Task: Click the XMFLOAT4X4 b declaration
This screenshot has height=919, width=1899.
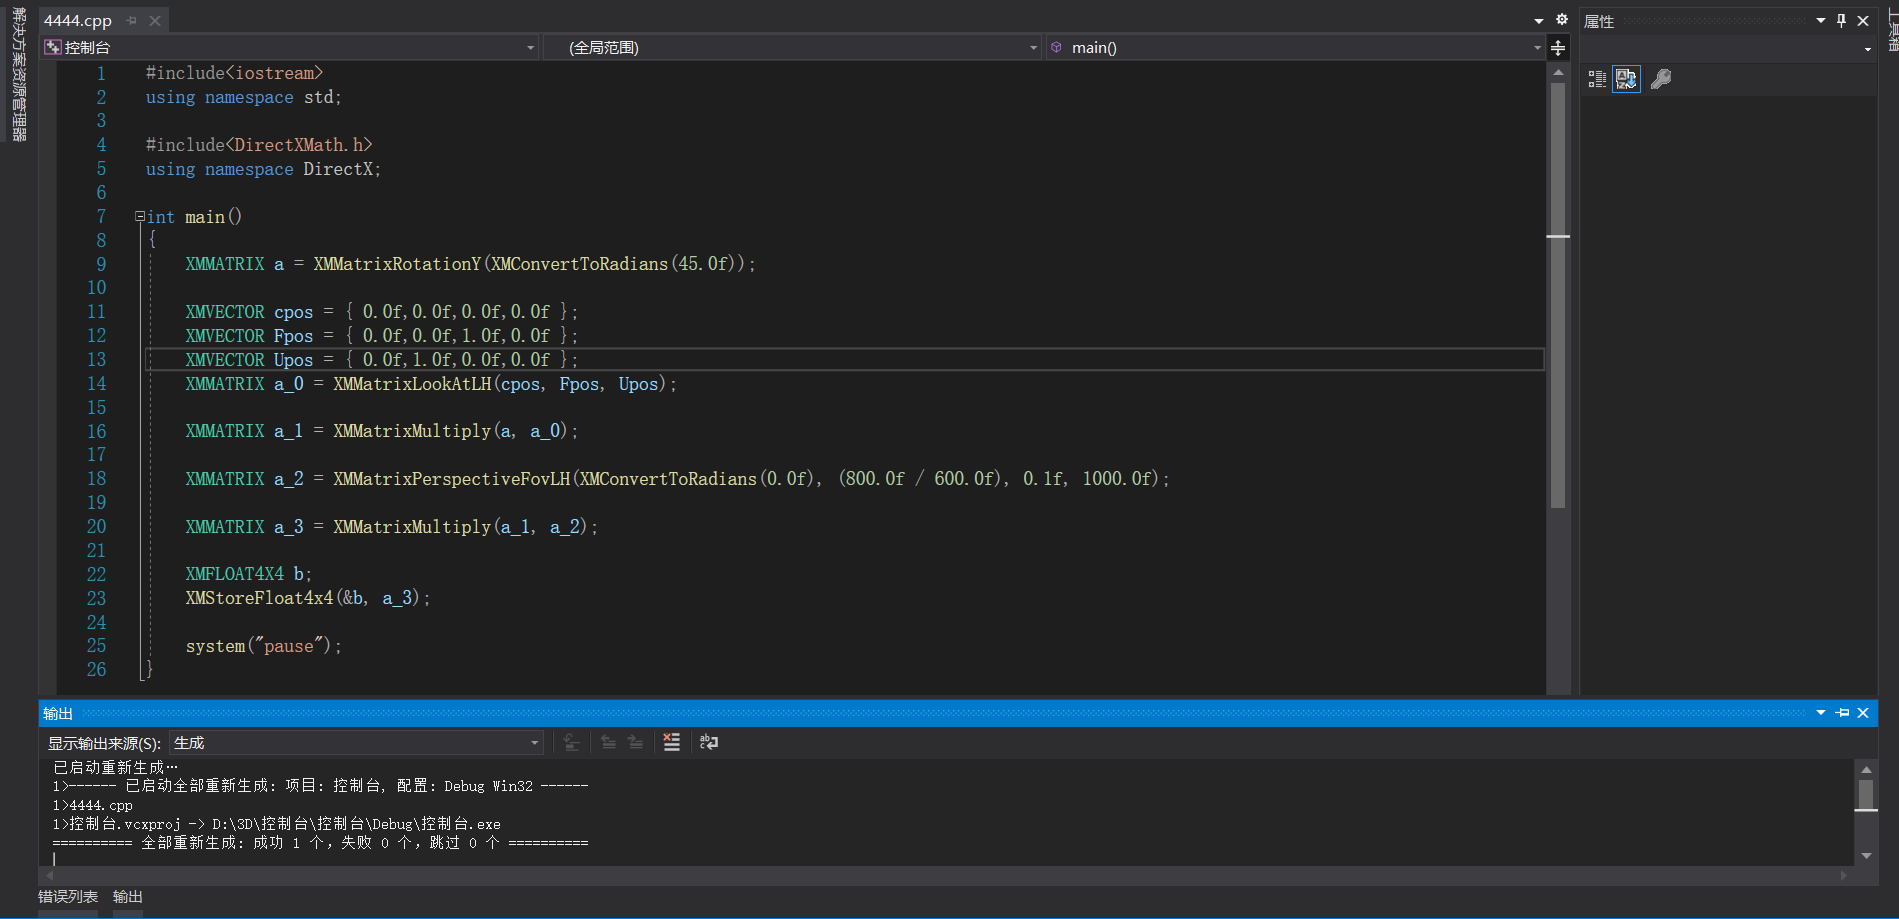Action: [x=249, y=574]
